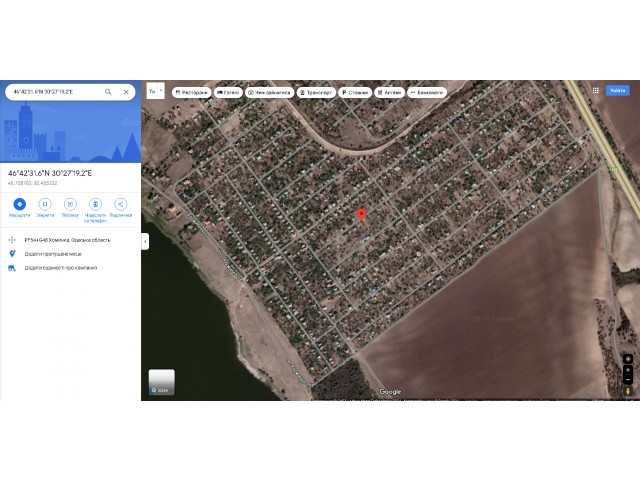
Task: Zoom in with the plus button
Action: tap(628, 370)
